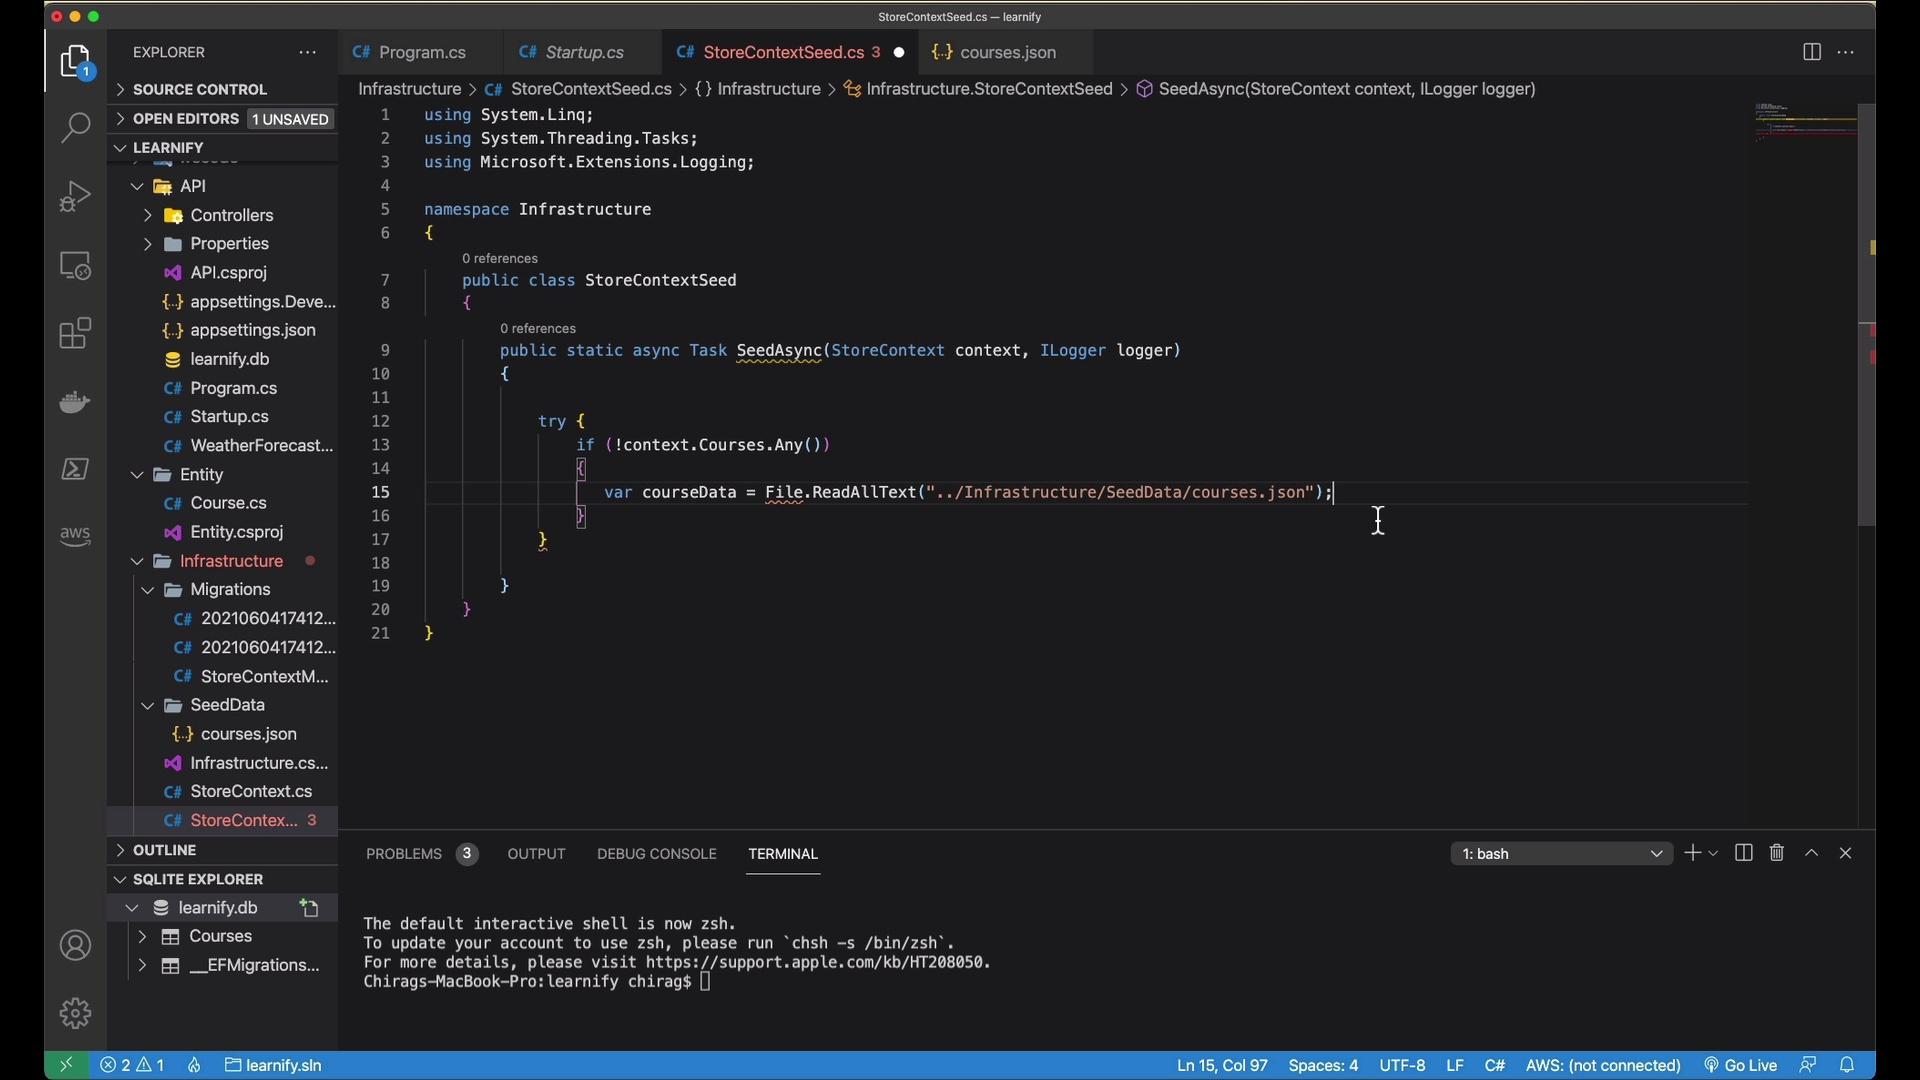Kill the terminal with trash icon

tap(1777, 853)
